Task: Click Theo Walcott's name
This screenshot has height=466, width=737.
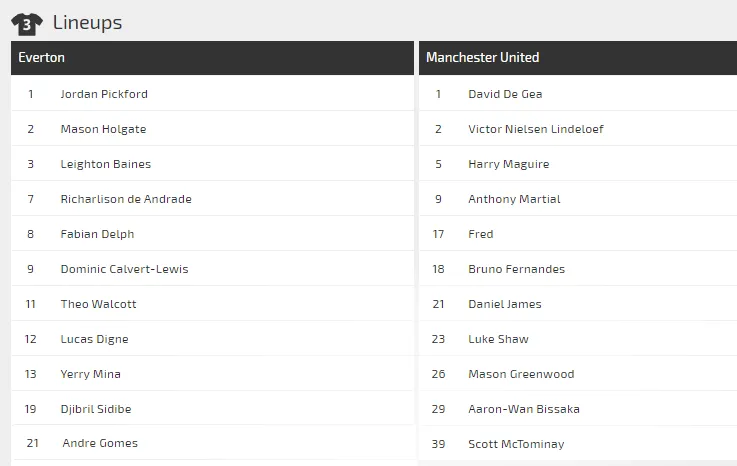Action: click(98, 304)
